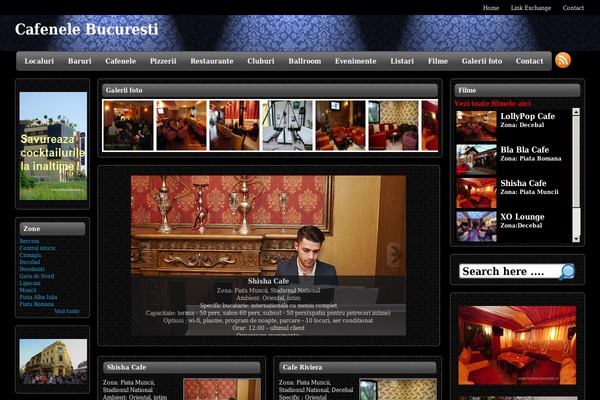Open the Listari menu item
600x400 pixels.
[402, 61]
